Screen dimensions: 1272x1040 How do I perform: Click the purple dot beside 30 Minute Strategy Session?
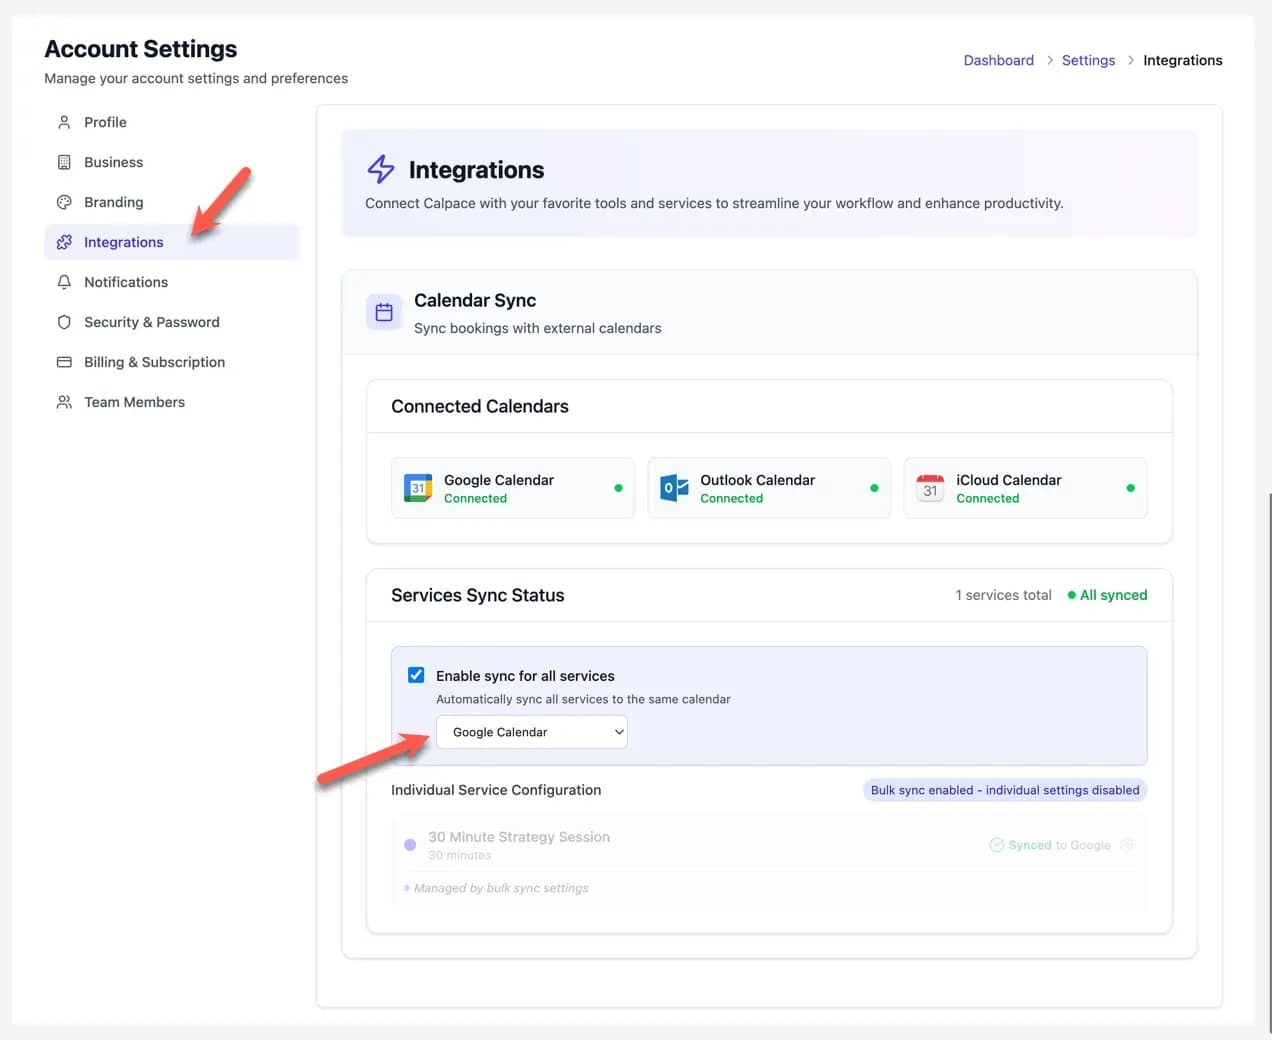[410, 845]
